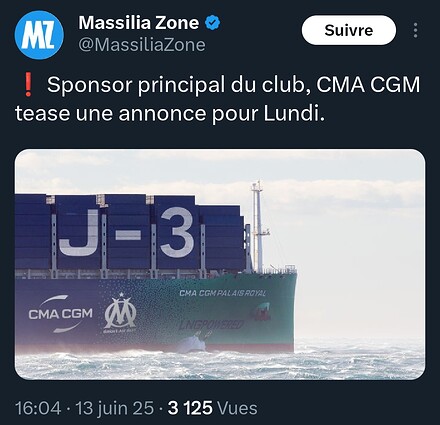Click the digit 3 on the containers

[177, 232]
